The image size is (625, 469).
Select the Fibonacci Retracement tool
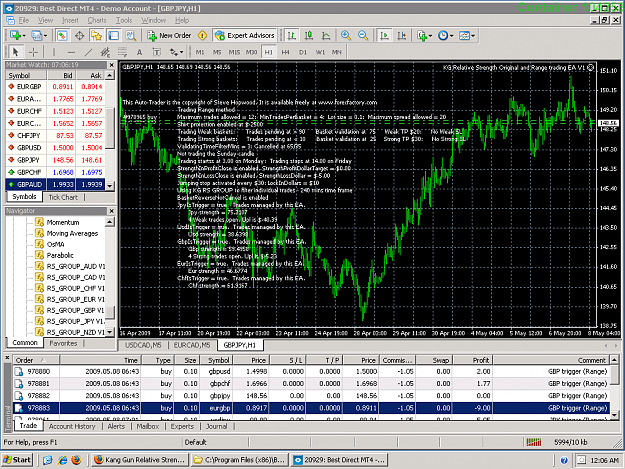122,52
